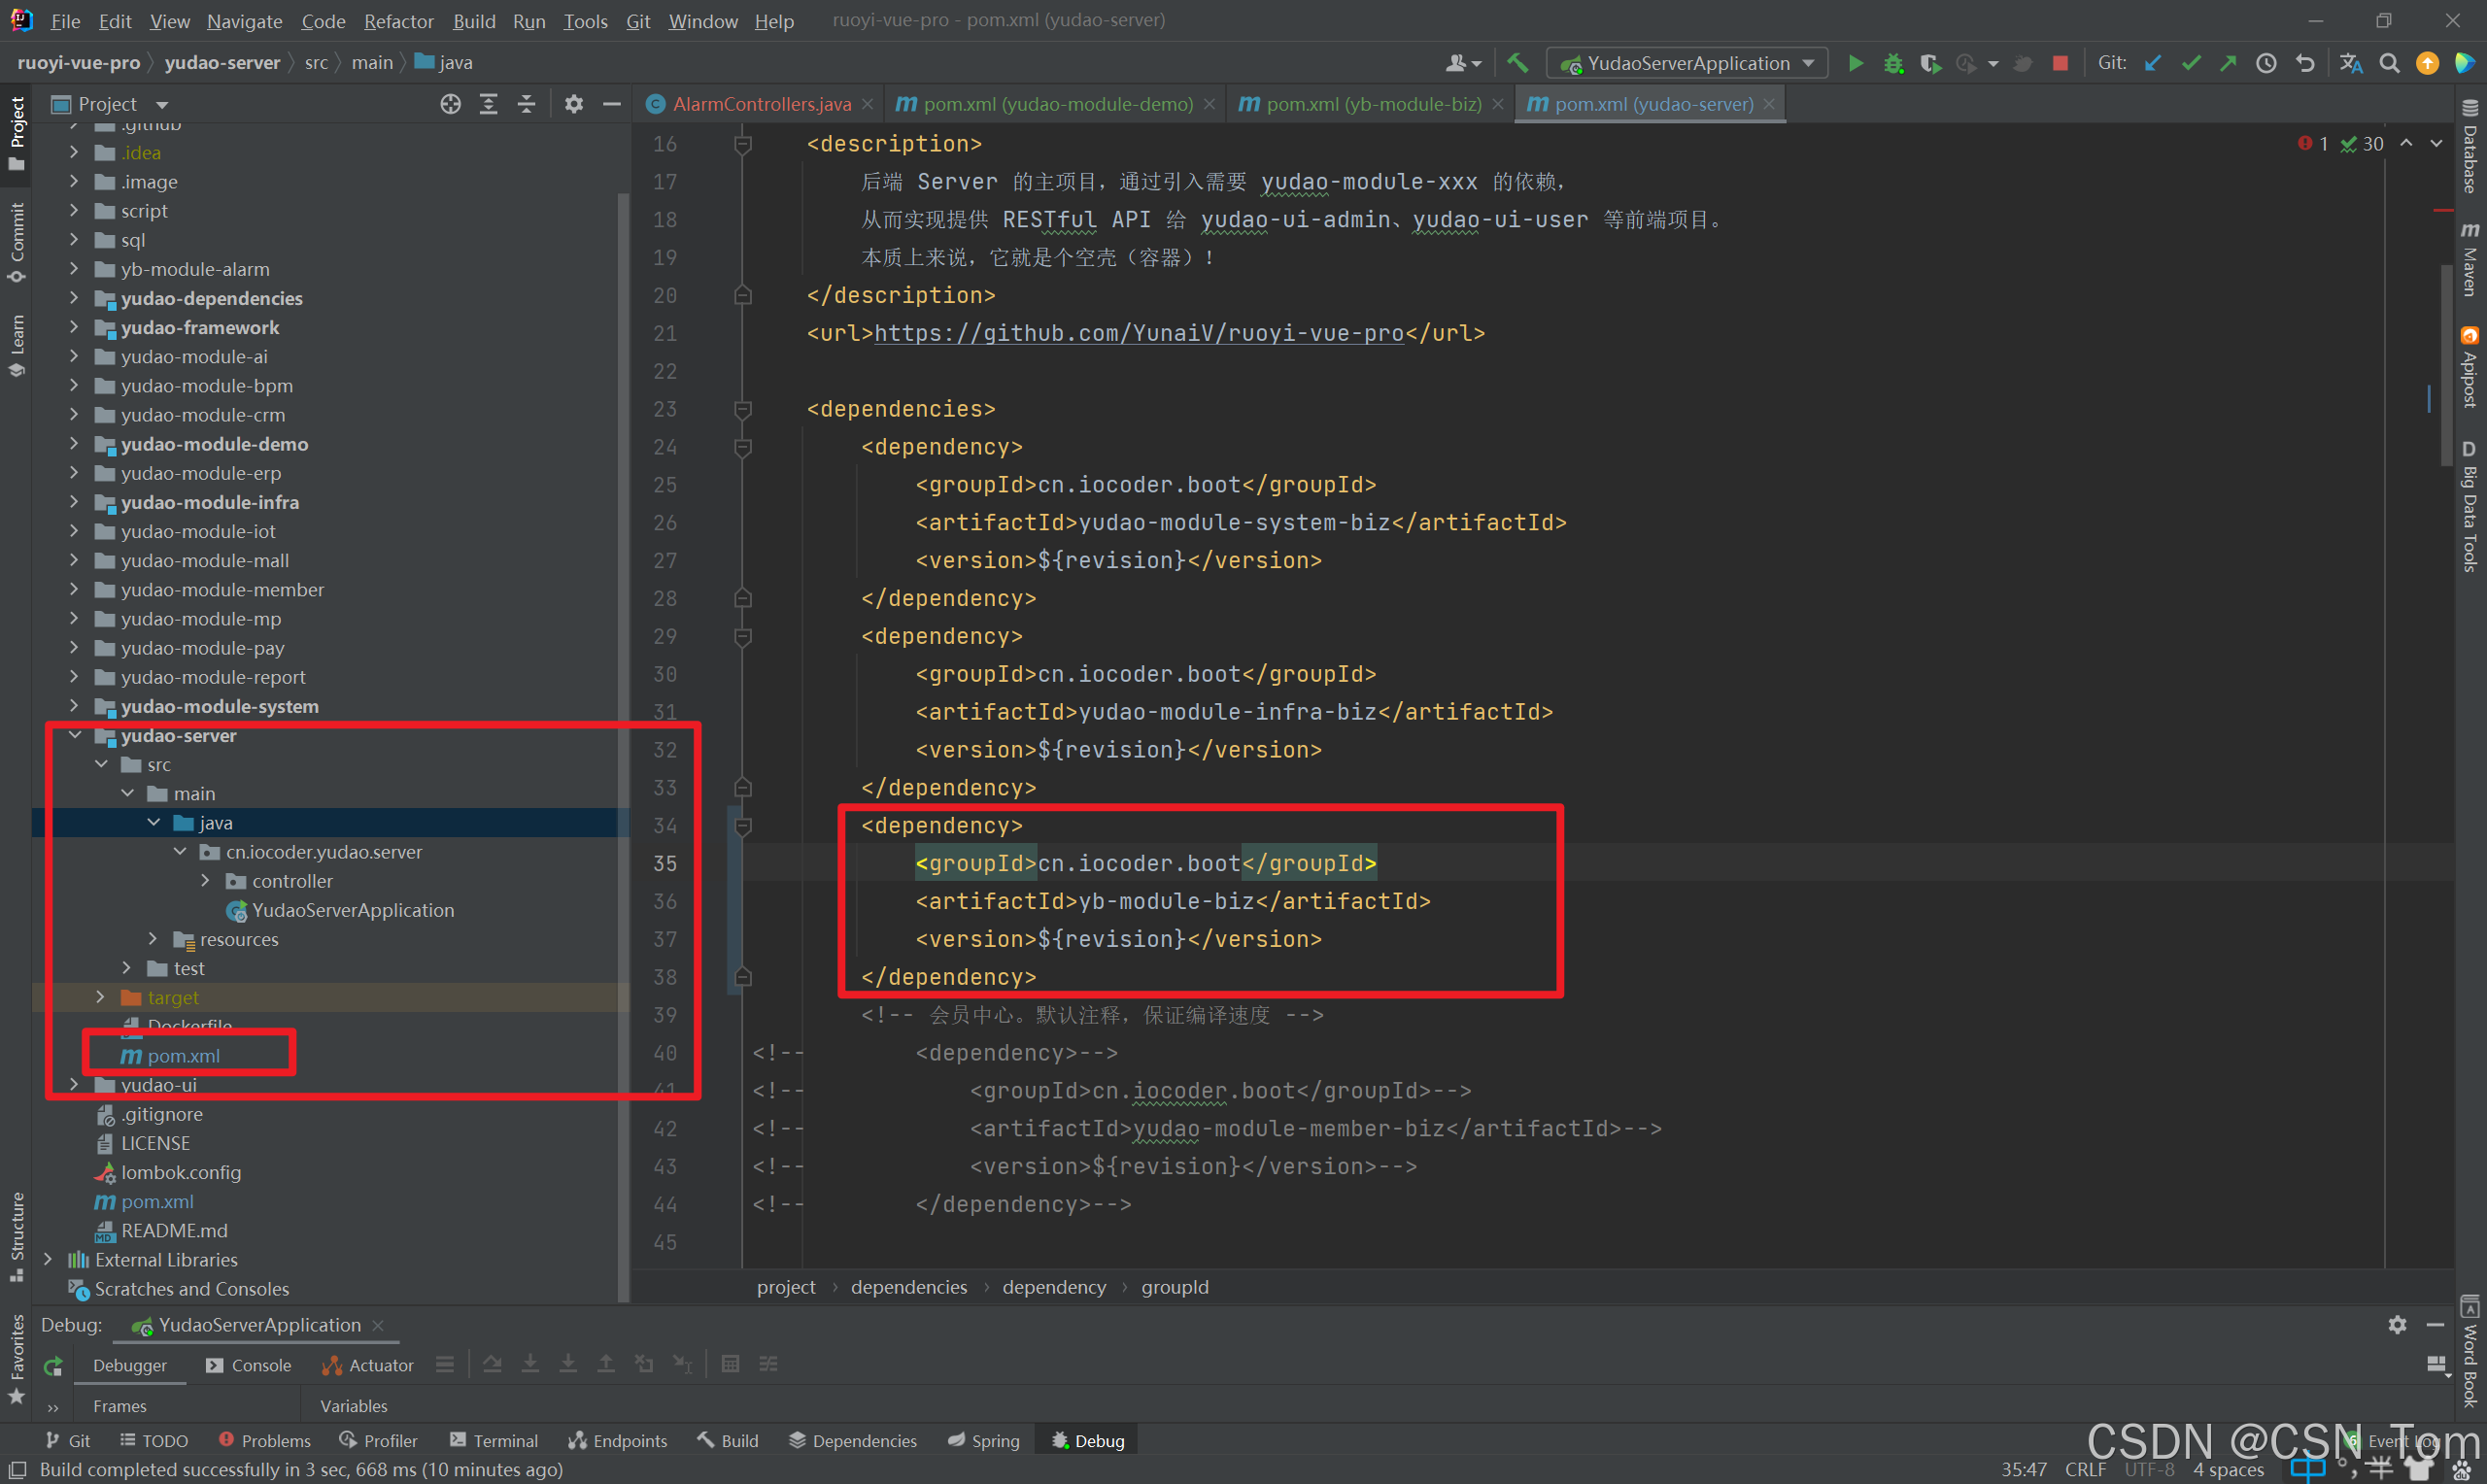Screen dimensions: 2487x1484
Task: Select lombok.config in project tree
Action: tap(180, 1172)
